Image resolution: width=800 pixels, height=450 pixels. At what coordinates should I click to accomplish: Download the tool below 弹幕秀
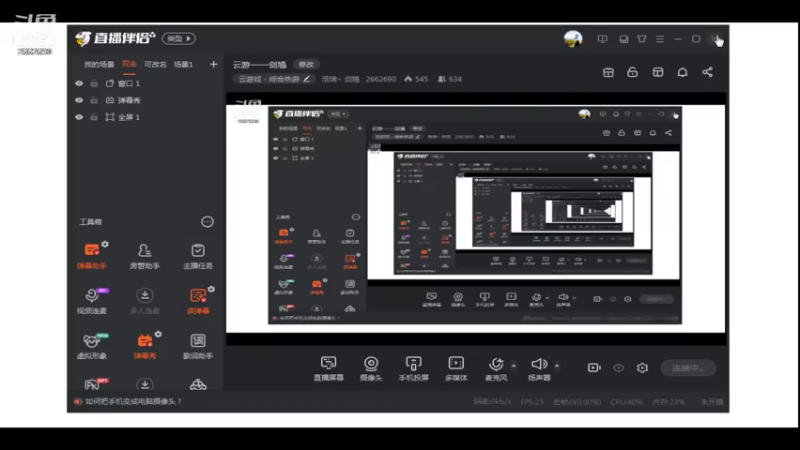[x=144, y=384]
